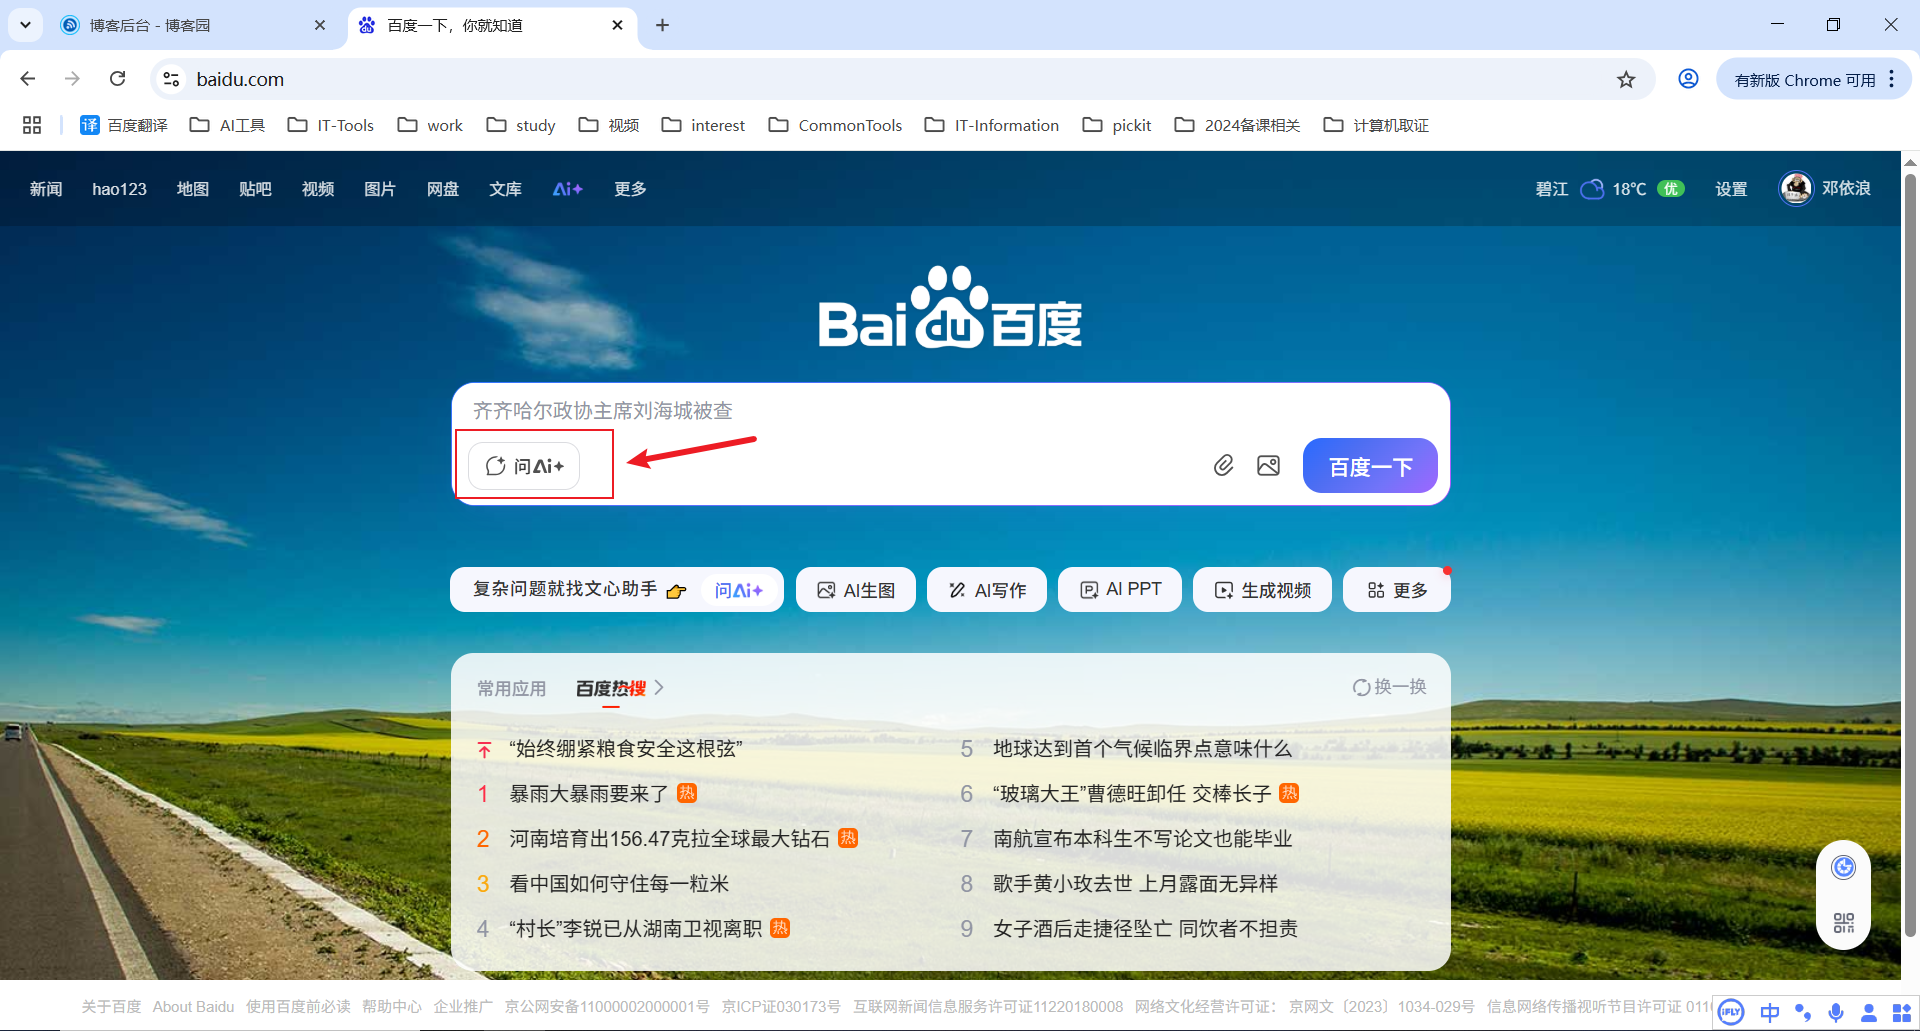Reload the page with refresh icon
The width and height of the screenshot is (1920, 1031).
click(x=117, y=79)
